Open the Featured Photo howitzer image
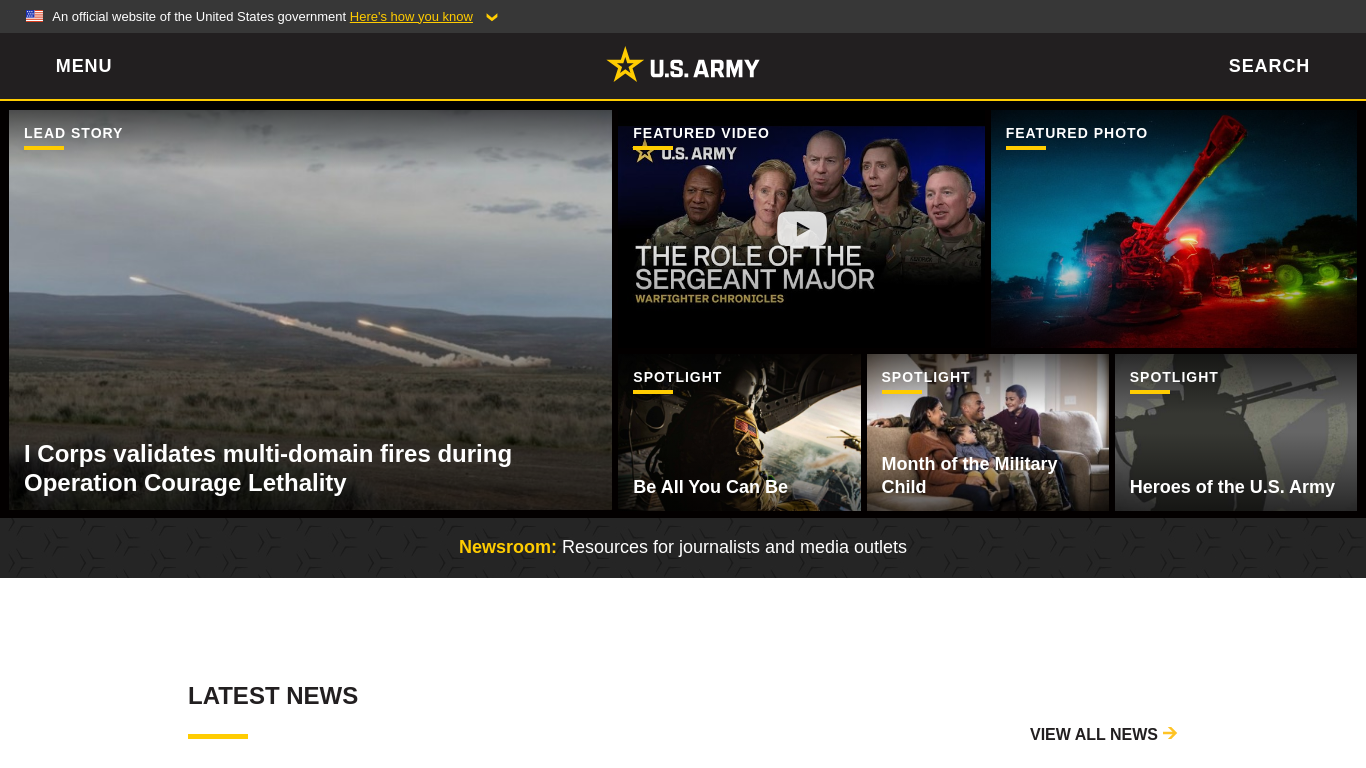The width and height of the screenshot is (1366, 768). (x=1174, y=229)
